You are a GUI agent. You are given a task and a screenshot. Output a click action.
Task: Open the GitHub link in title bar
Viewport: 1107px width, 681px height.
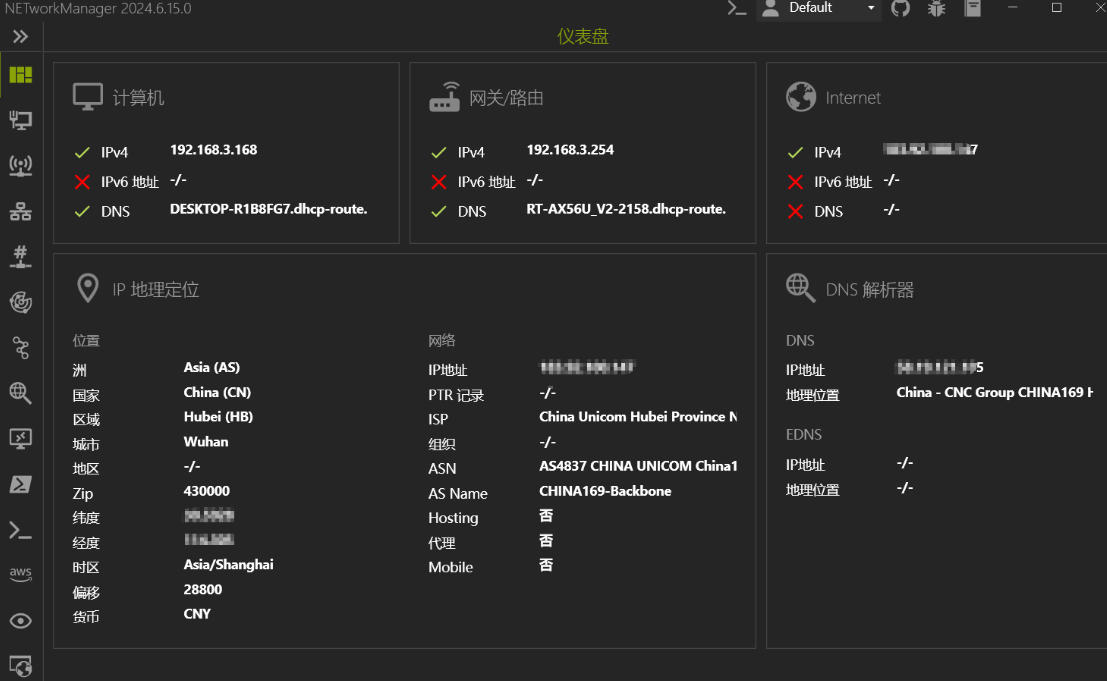(x=901, y=9)
